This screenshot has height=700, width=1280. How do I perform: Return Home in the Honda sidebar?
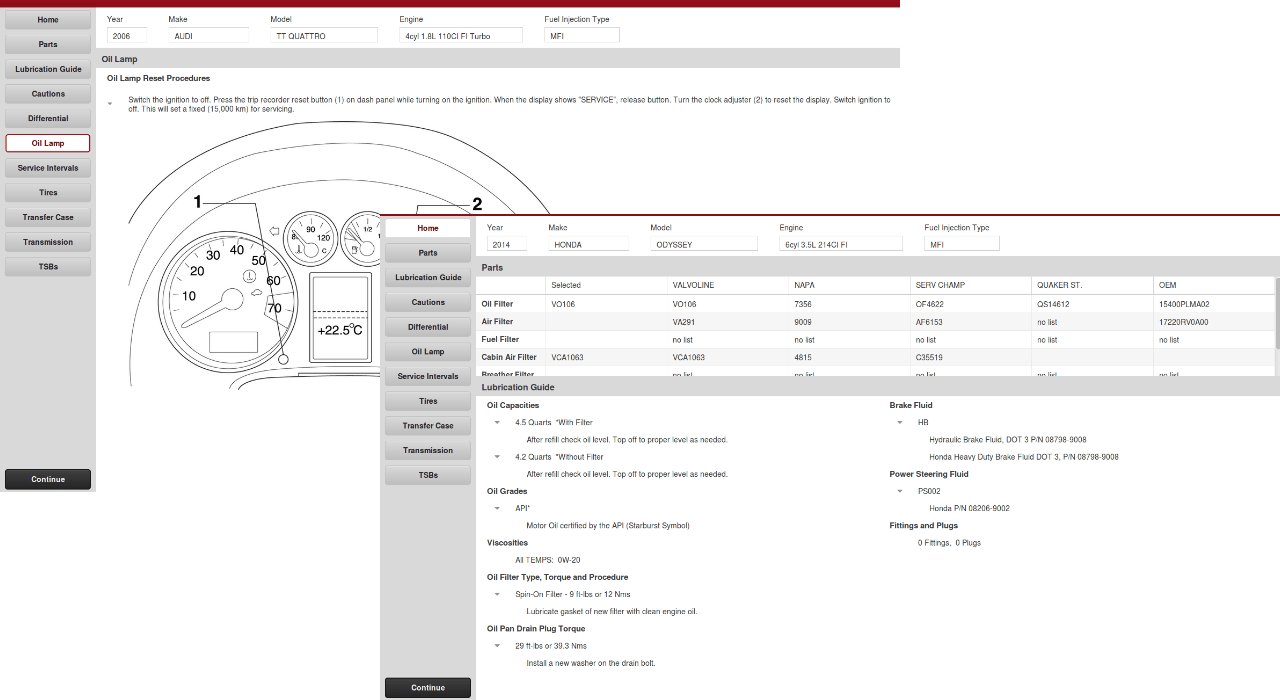point(427,228)
